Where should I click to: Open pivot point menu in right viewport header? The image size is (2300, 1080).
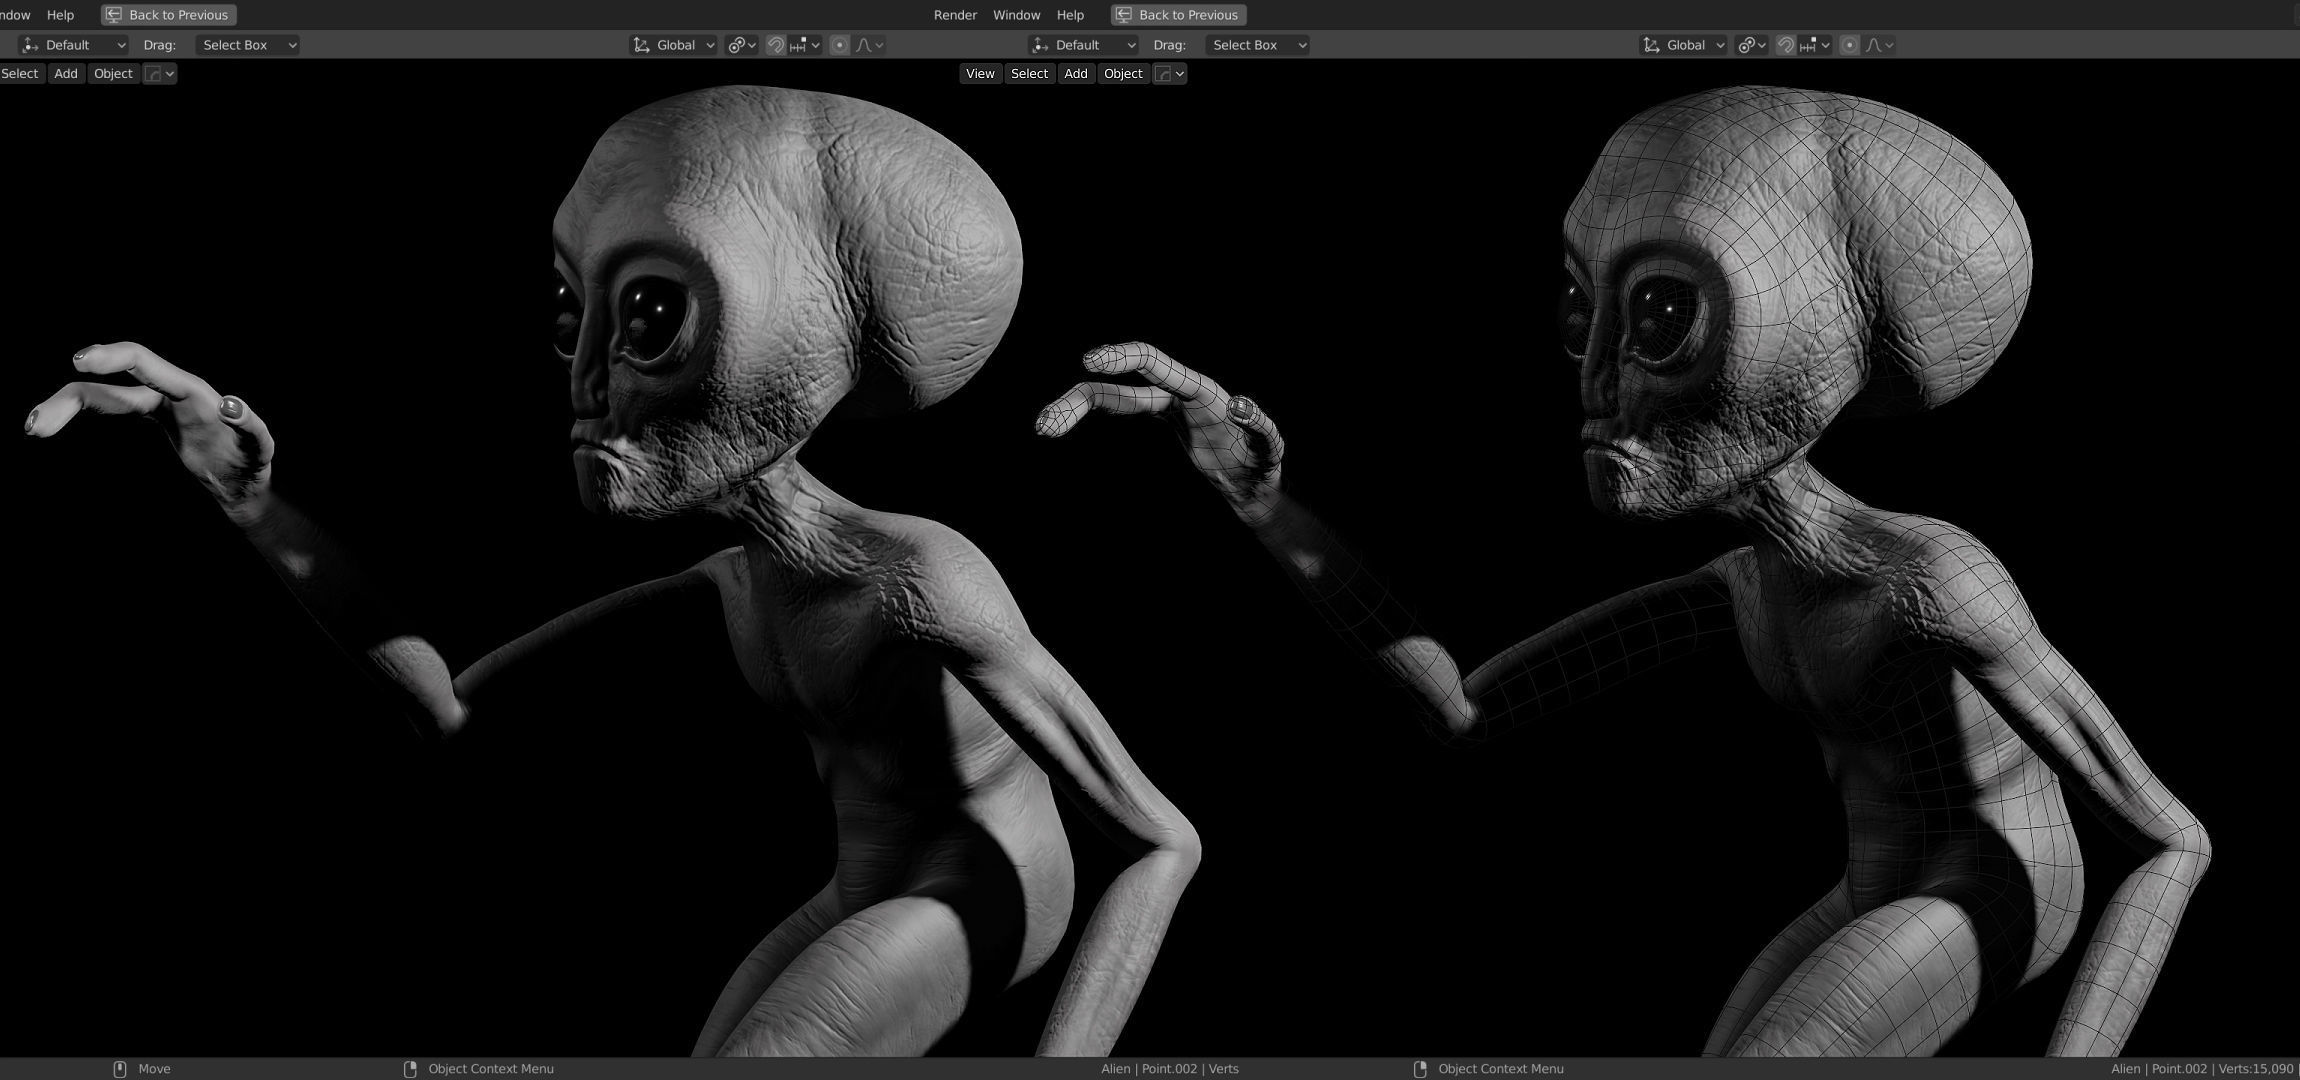[x=1751, y=45]
